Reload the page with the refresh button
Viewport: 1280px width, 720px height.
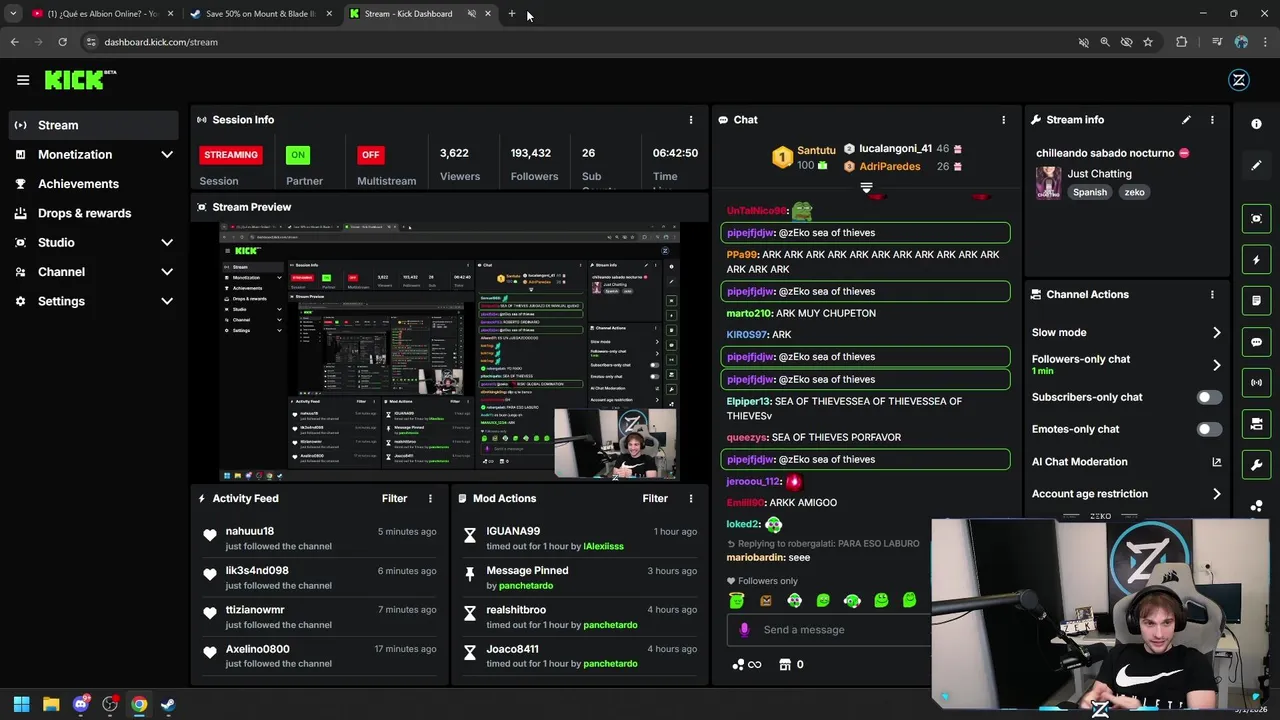pos(62,42)
